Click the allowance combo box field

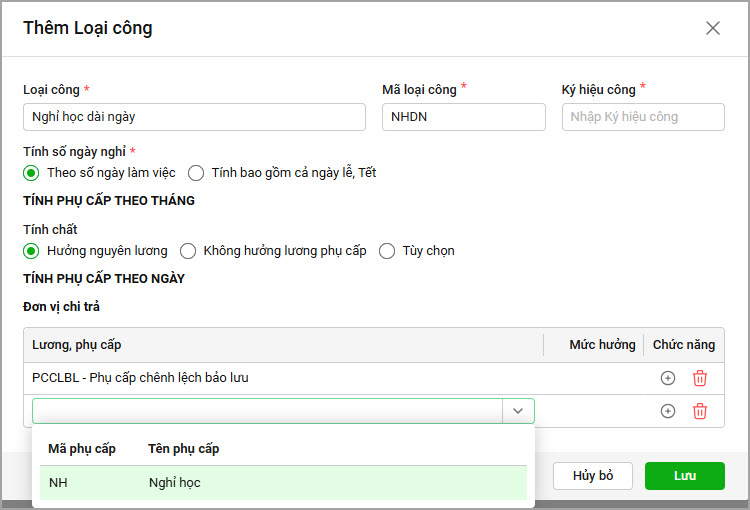(267, 411)
